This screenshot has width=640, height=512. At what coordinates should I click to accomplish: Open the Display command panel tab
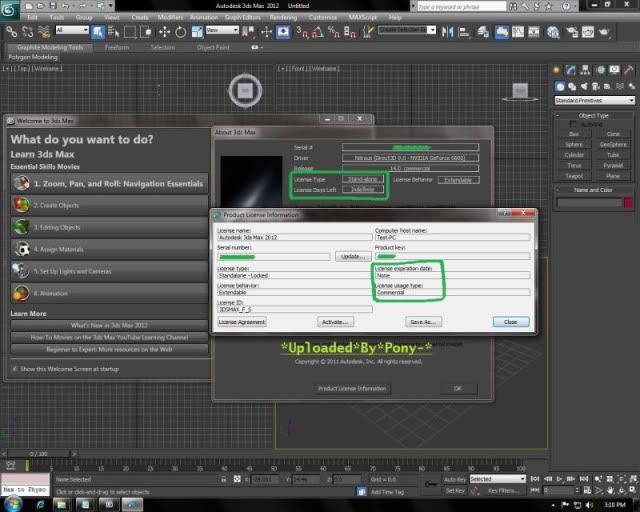tap(614, 70)
